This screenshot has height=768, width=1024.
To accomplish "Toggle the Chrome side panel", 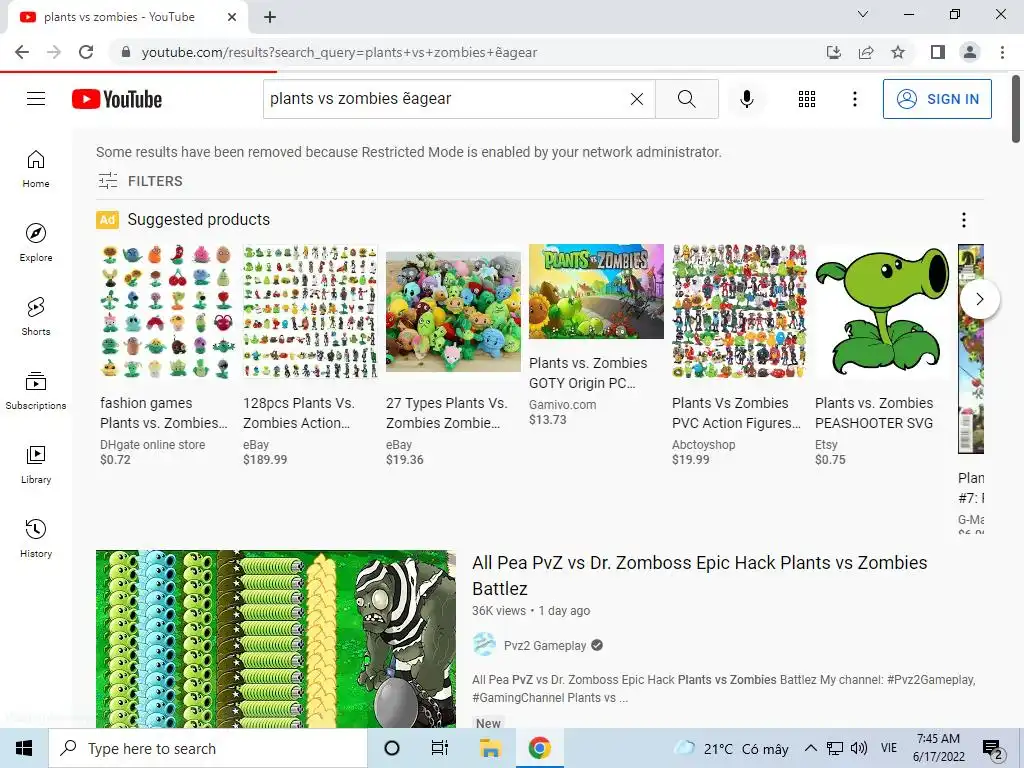I will click(x=938, y=52).
